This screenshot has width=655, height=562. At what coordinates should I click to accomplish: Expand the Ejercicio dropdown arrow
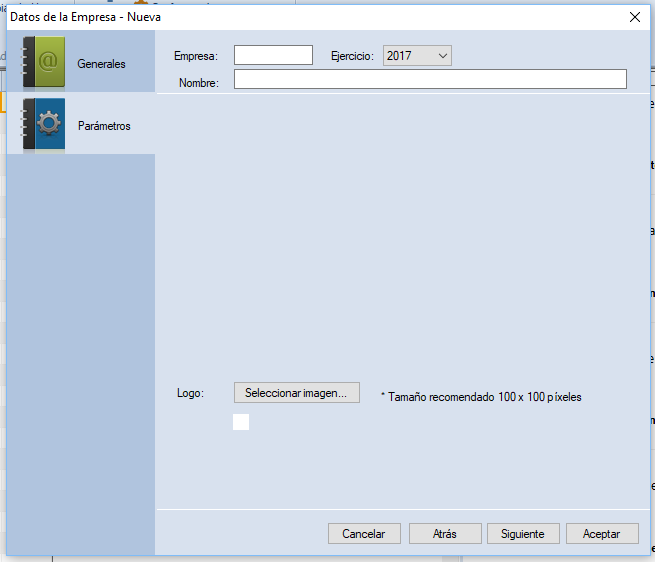click(x=442, y=56)
